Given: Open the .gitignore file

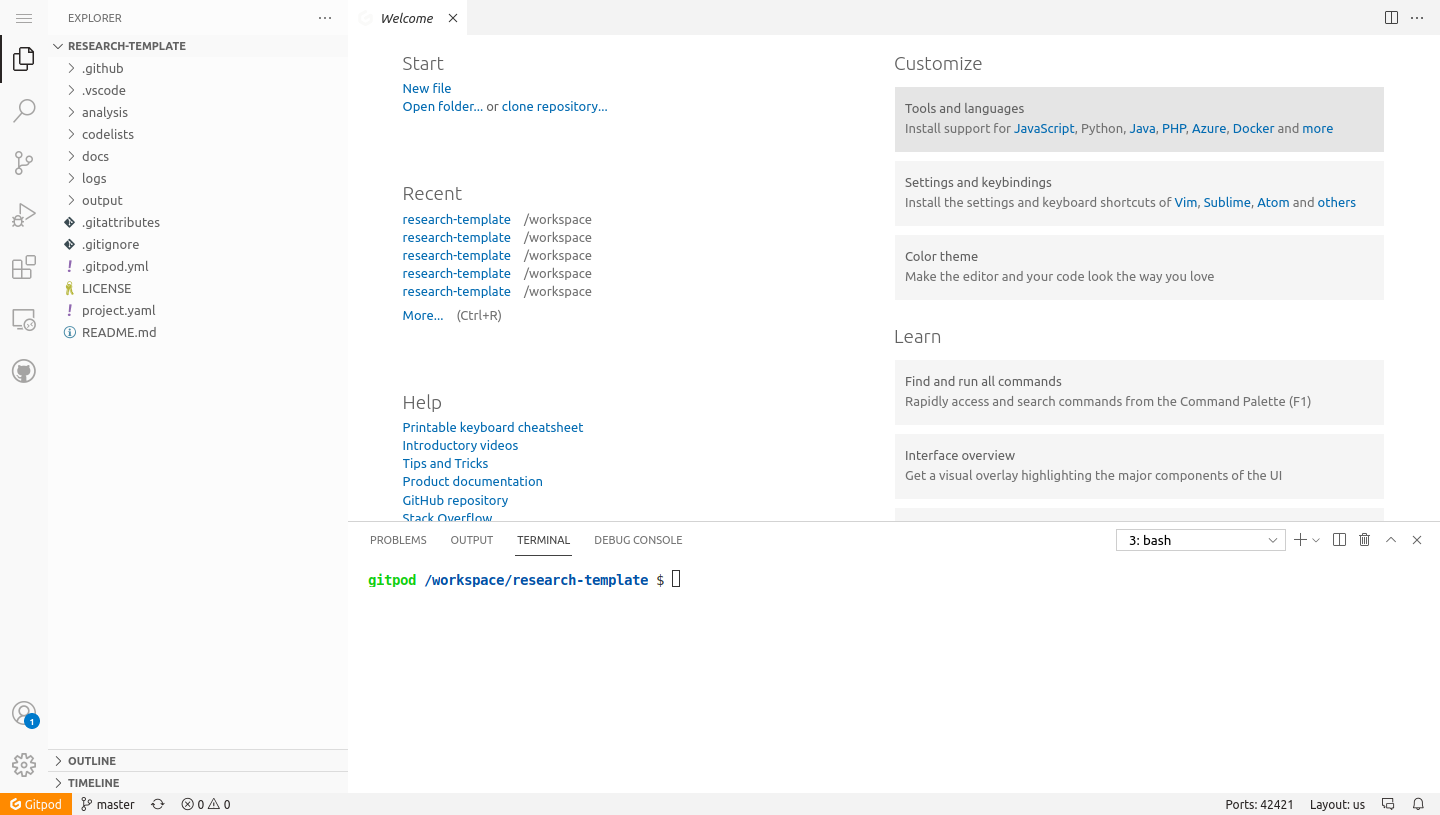Looking at the screenshot, I should (198, 244).
